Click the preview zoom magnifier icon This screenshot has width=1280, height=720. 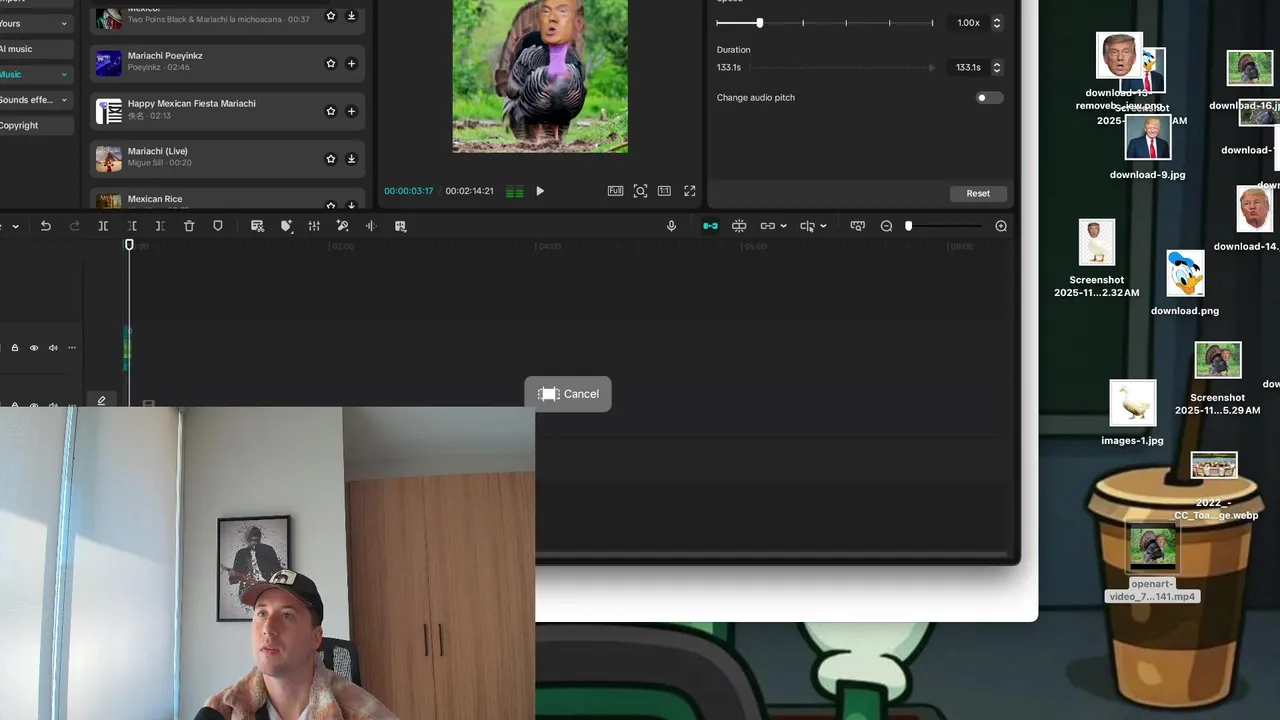tap(640, 191)
